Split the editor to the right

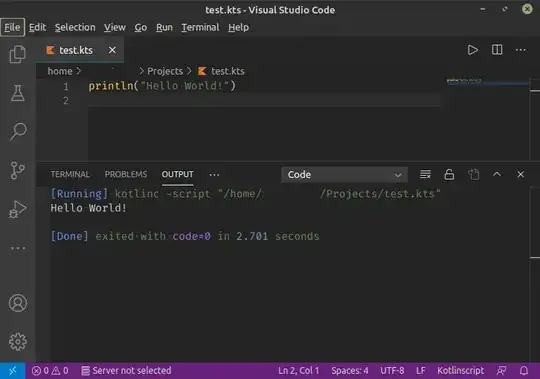(x=497, y=50)
